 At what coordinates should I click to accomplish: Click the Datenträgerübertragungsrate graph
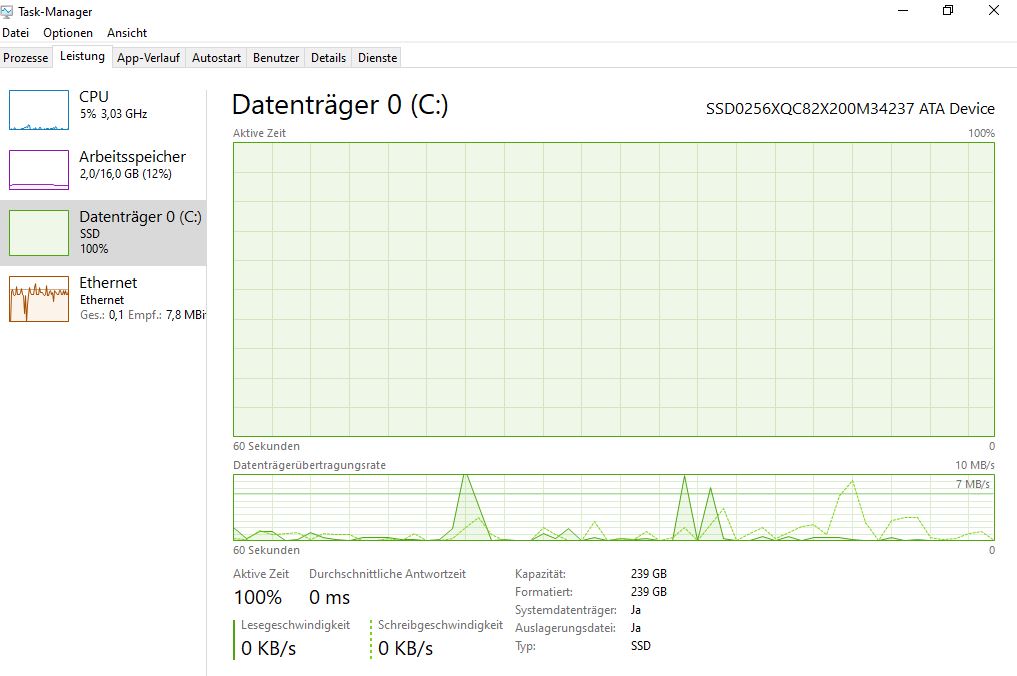(613, 508)
